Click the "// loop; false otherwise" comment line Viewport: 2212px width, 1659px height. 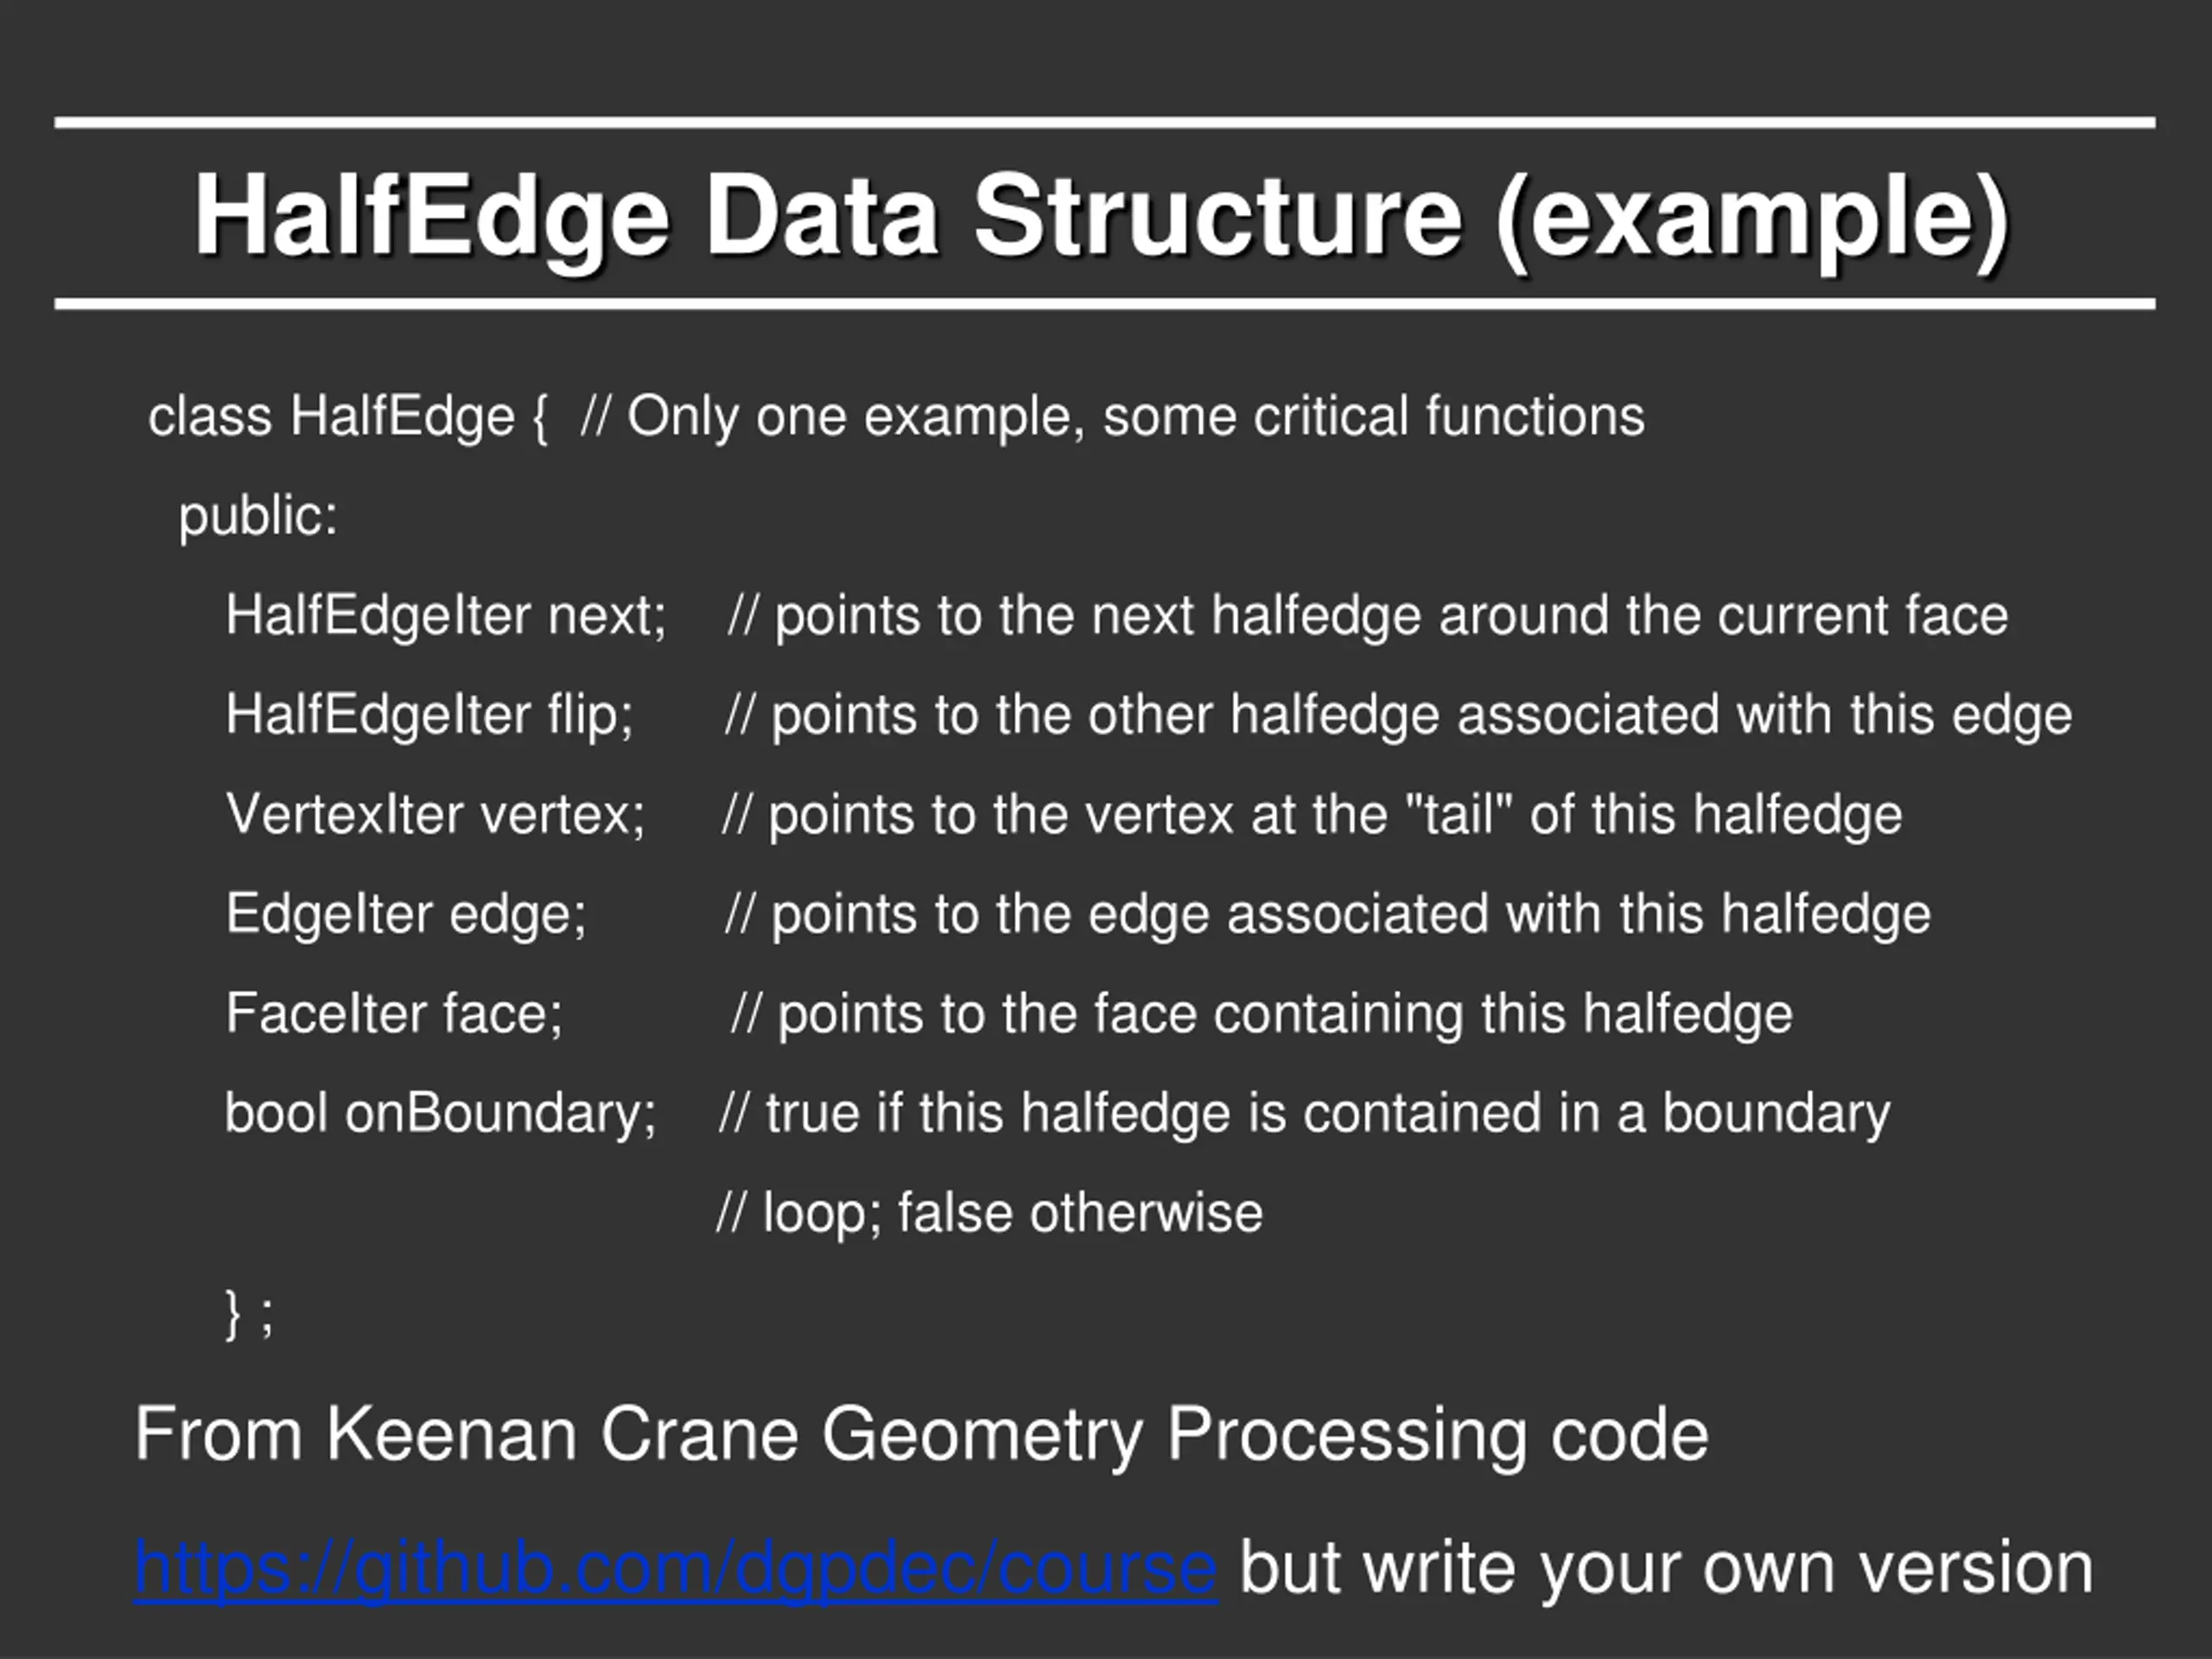[x=989, y=1213]
